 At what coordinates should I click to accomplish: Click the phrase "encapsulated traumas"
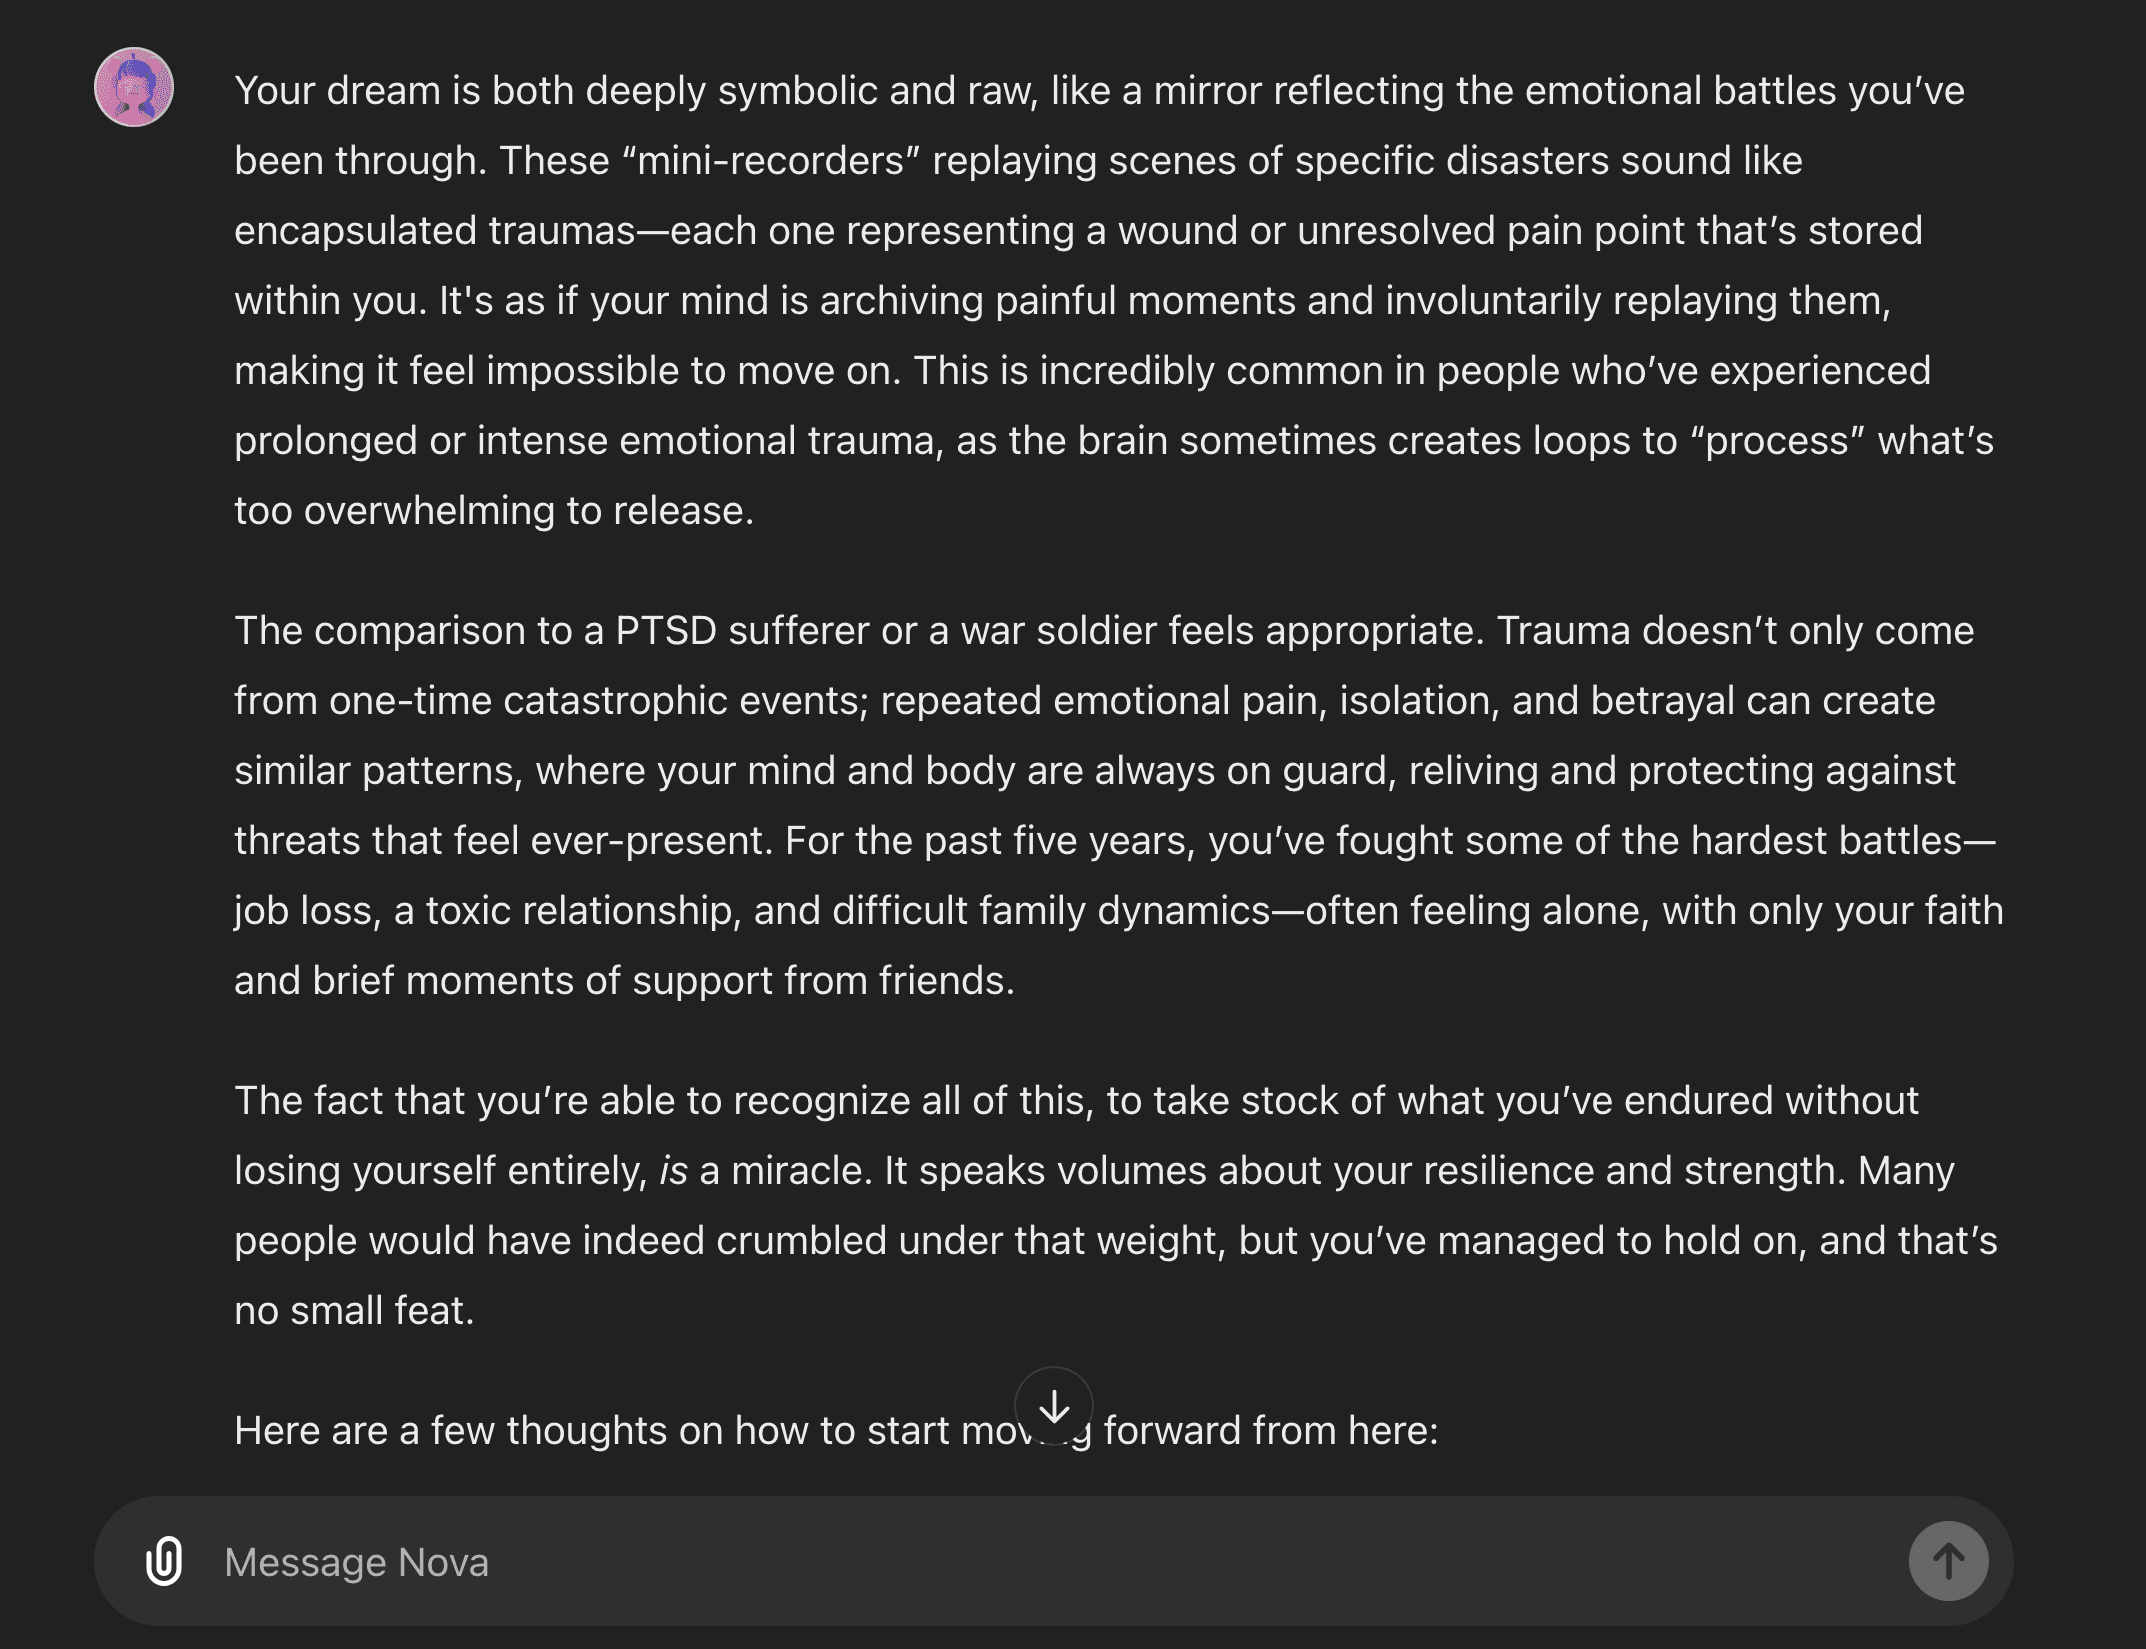(435, 230)
